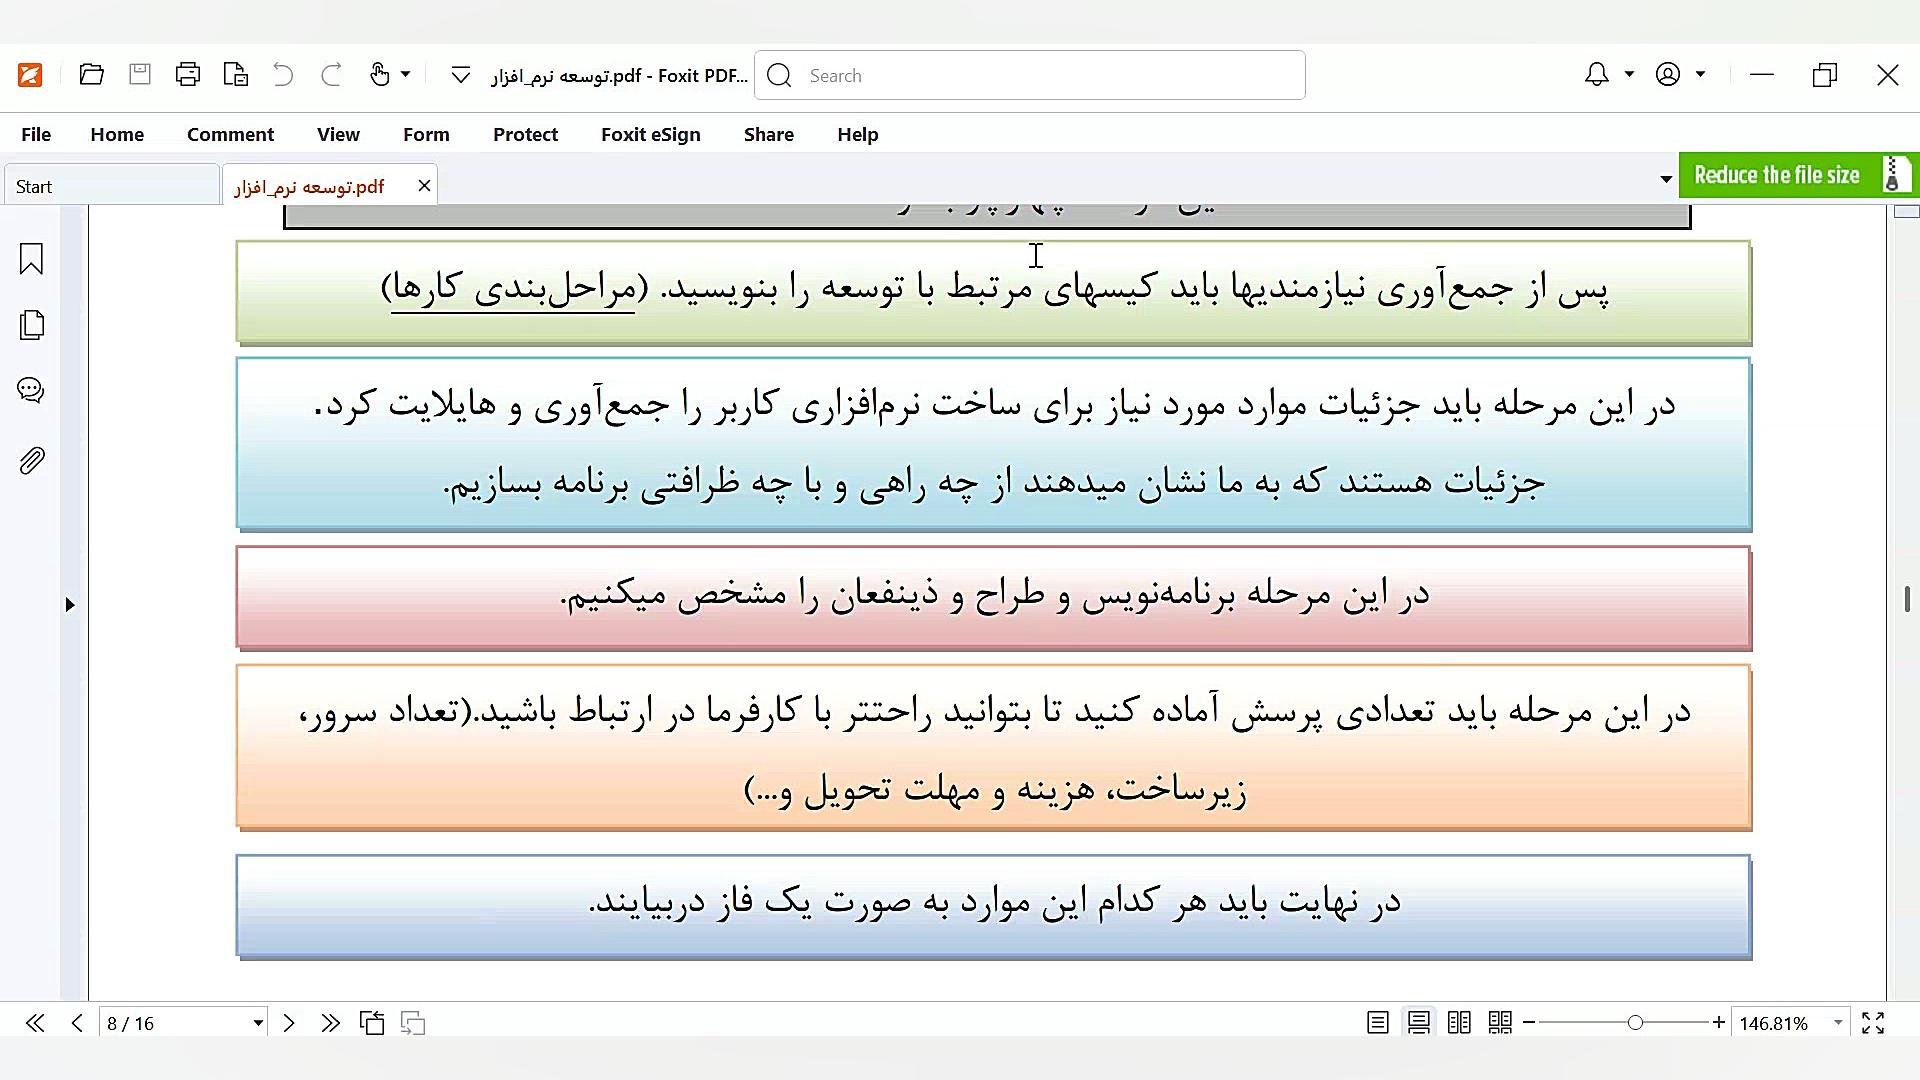Open the Share tab
The image size is (1920, 1080).
(x=769, y=134)
